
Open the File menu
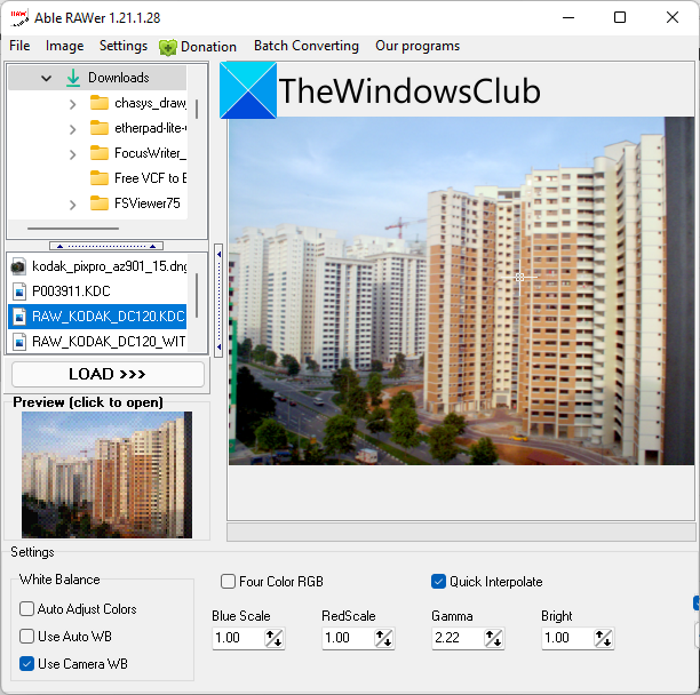(x=20, y=46)
